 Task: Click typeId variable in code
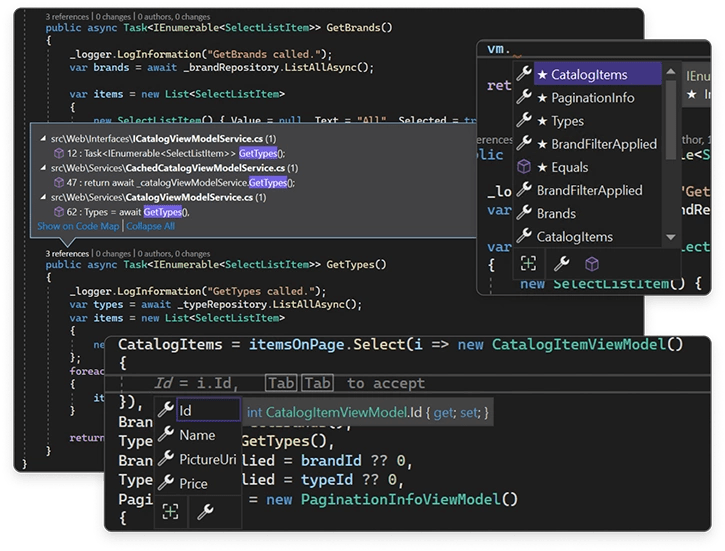pos(327,480)
